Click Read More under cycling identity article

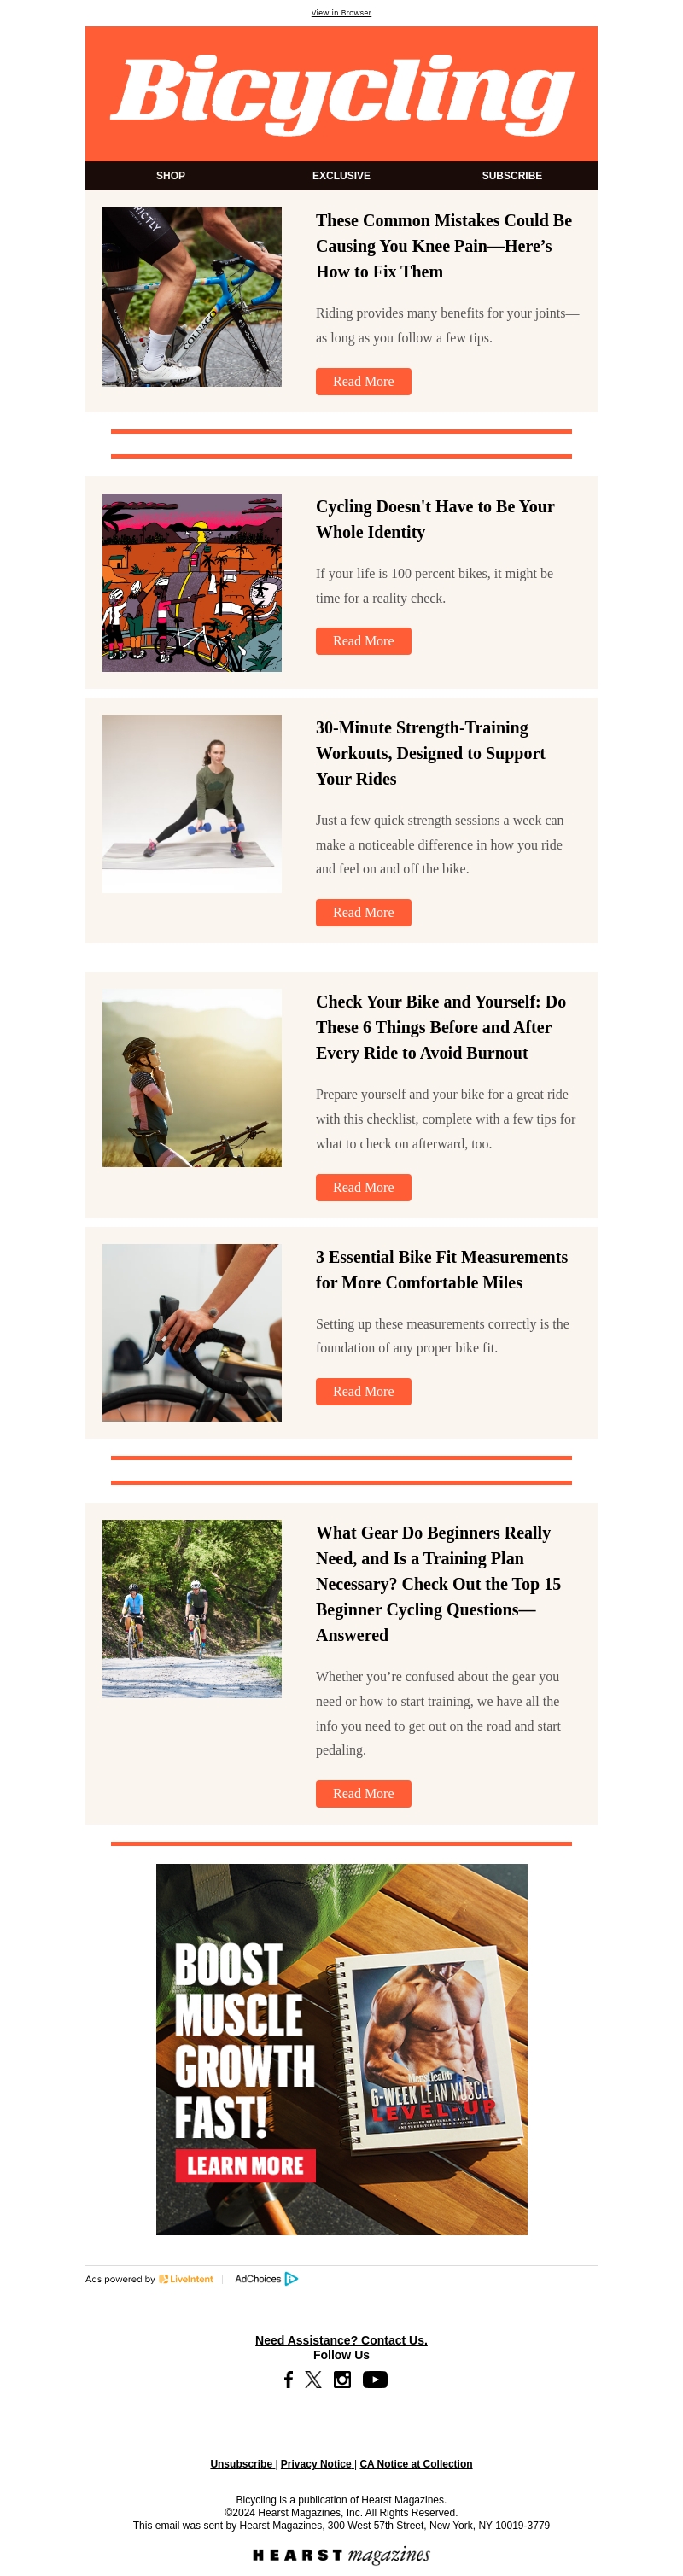point(363,641)
